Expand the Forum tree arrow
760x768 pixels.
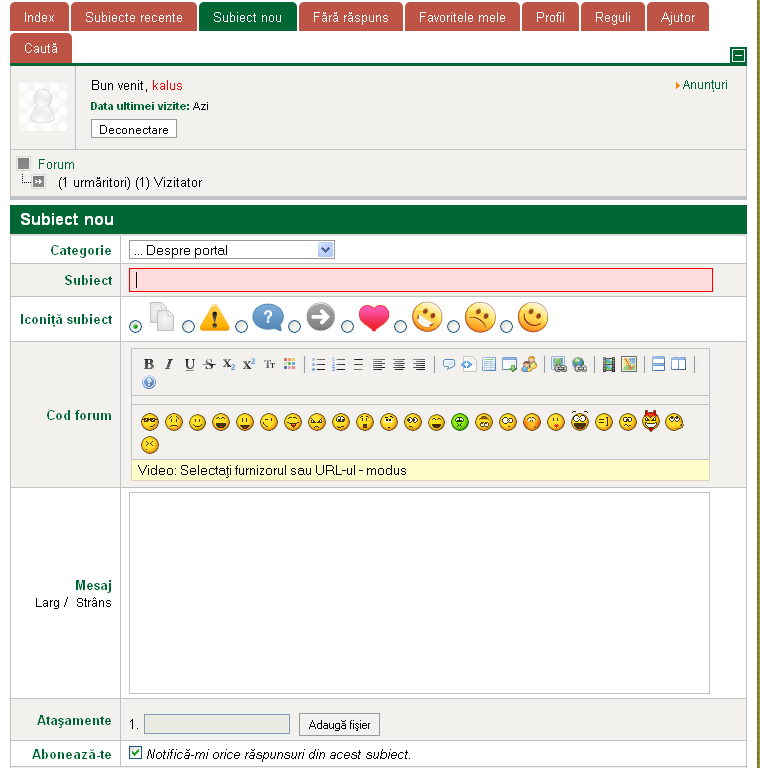click(38, 182)
